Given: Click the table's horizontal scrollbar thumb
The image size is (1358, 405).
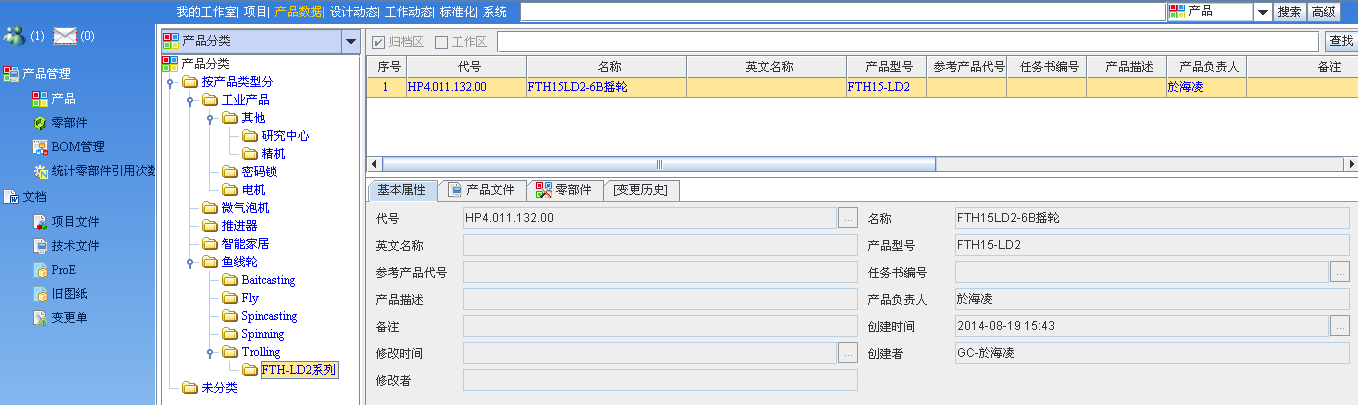Looking at the screenshot, I should click(x=658, y=164).
